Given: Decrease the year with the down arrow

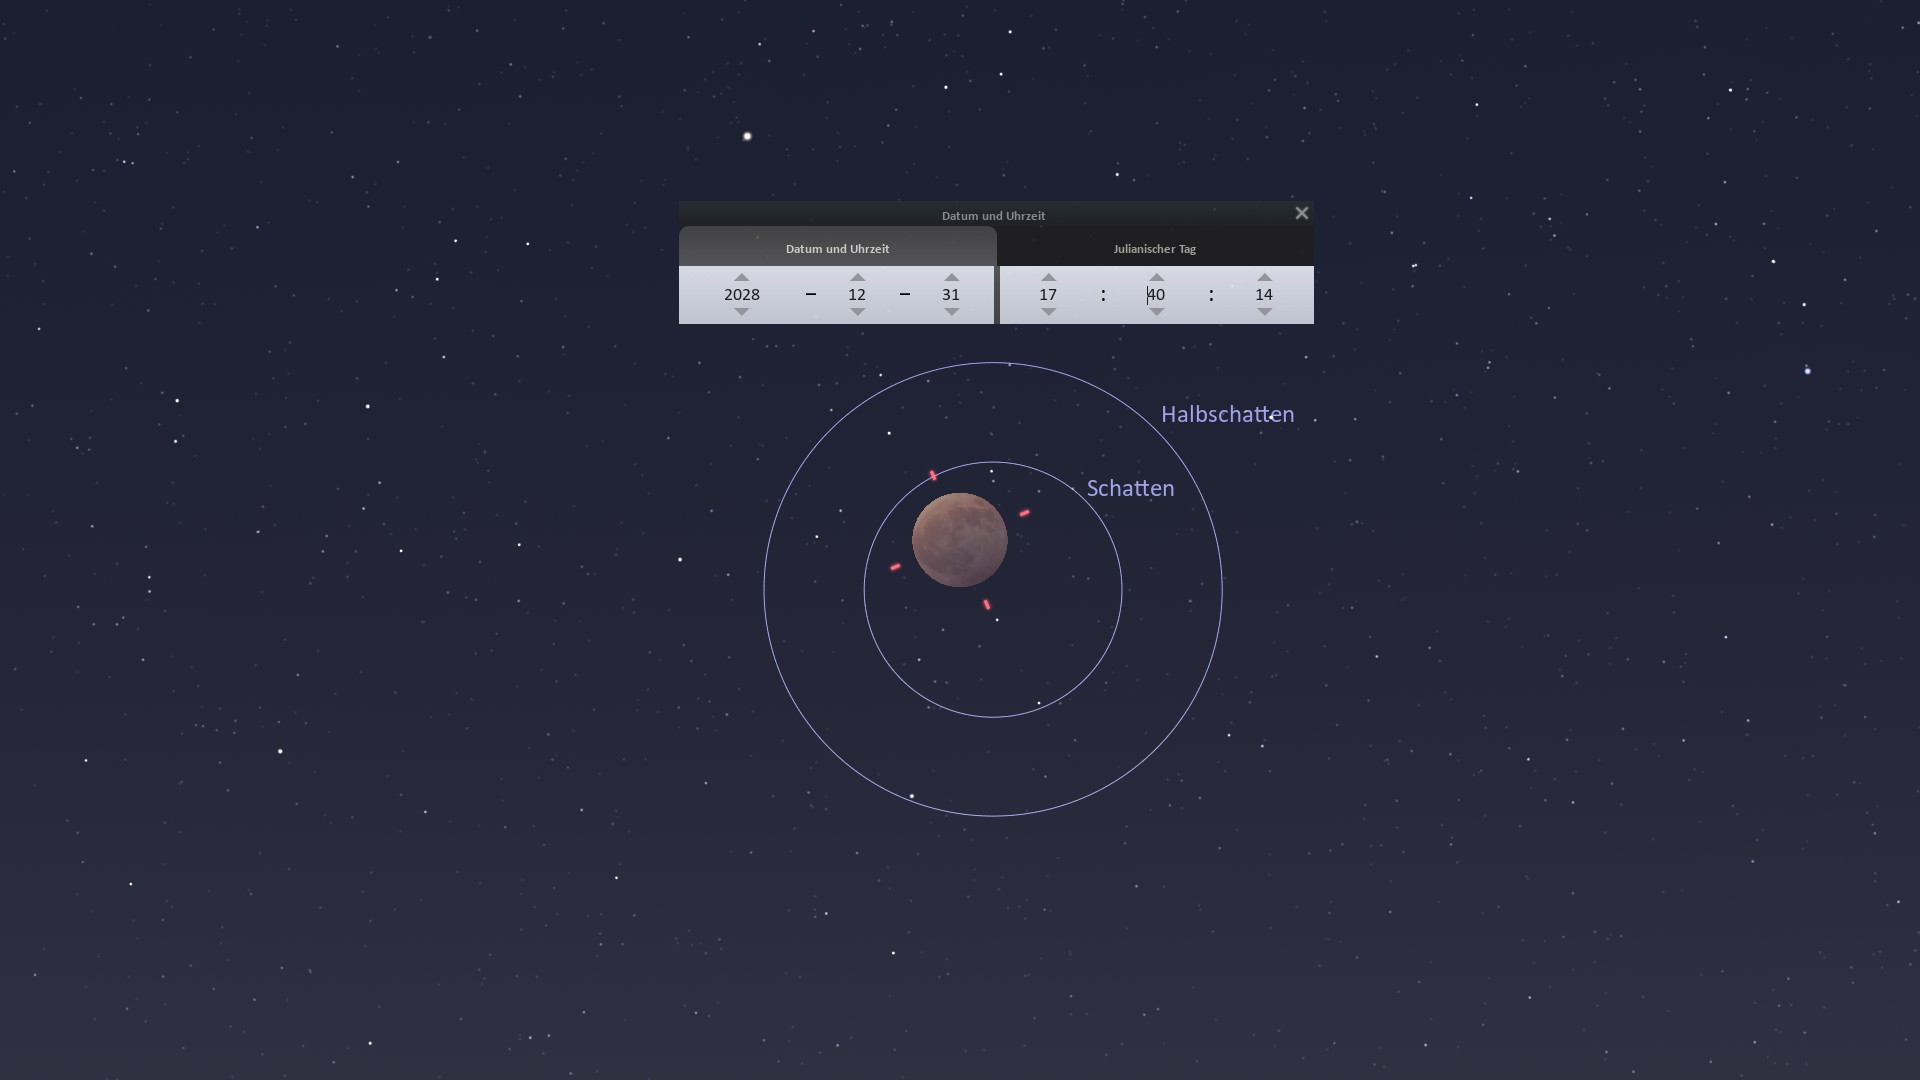Looking at the screenshot, I should 741,311.
